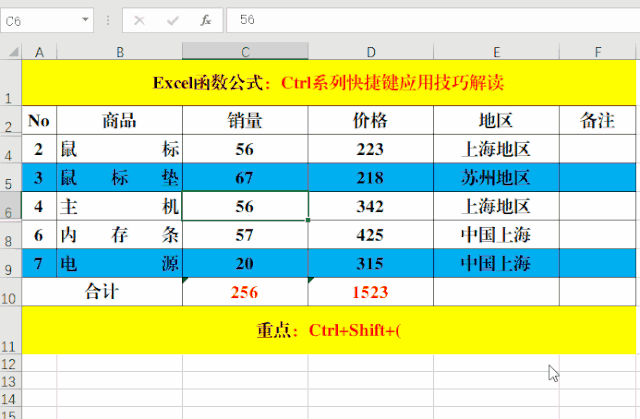Click the Enter checkmark formula bar icon

(x=173, y=20)
